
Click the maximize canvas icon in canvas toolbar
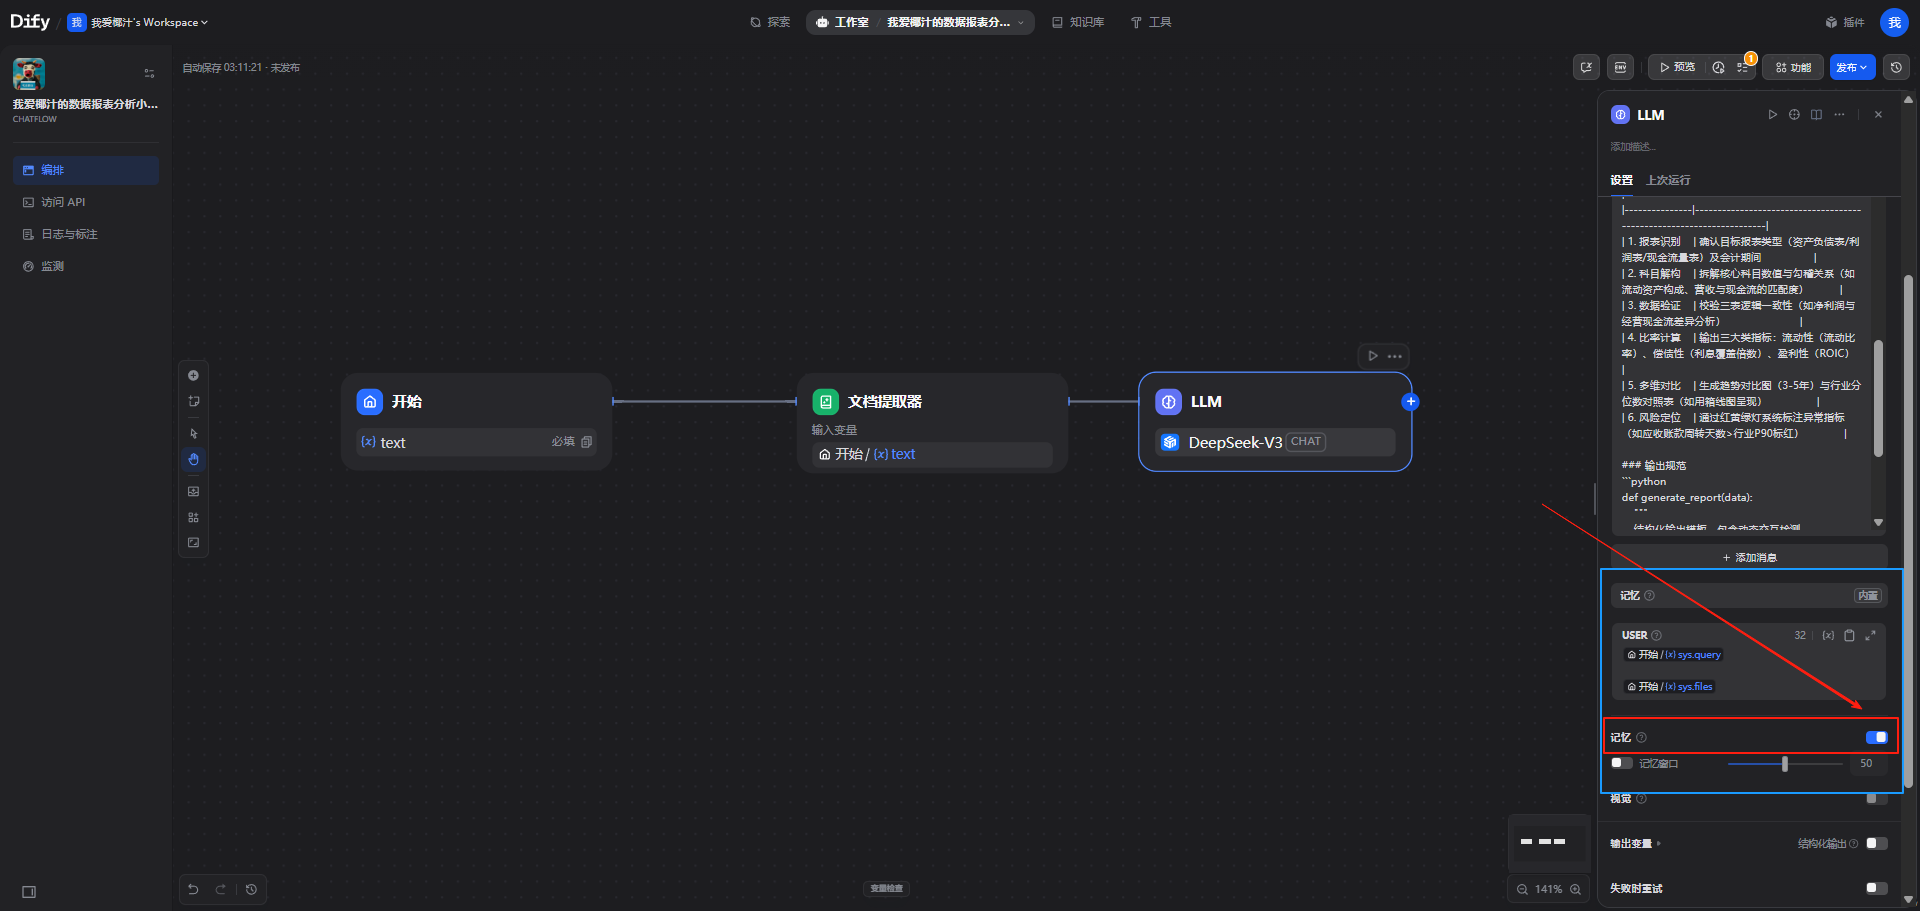(193, 543)
